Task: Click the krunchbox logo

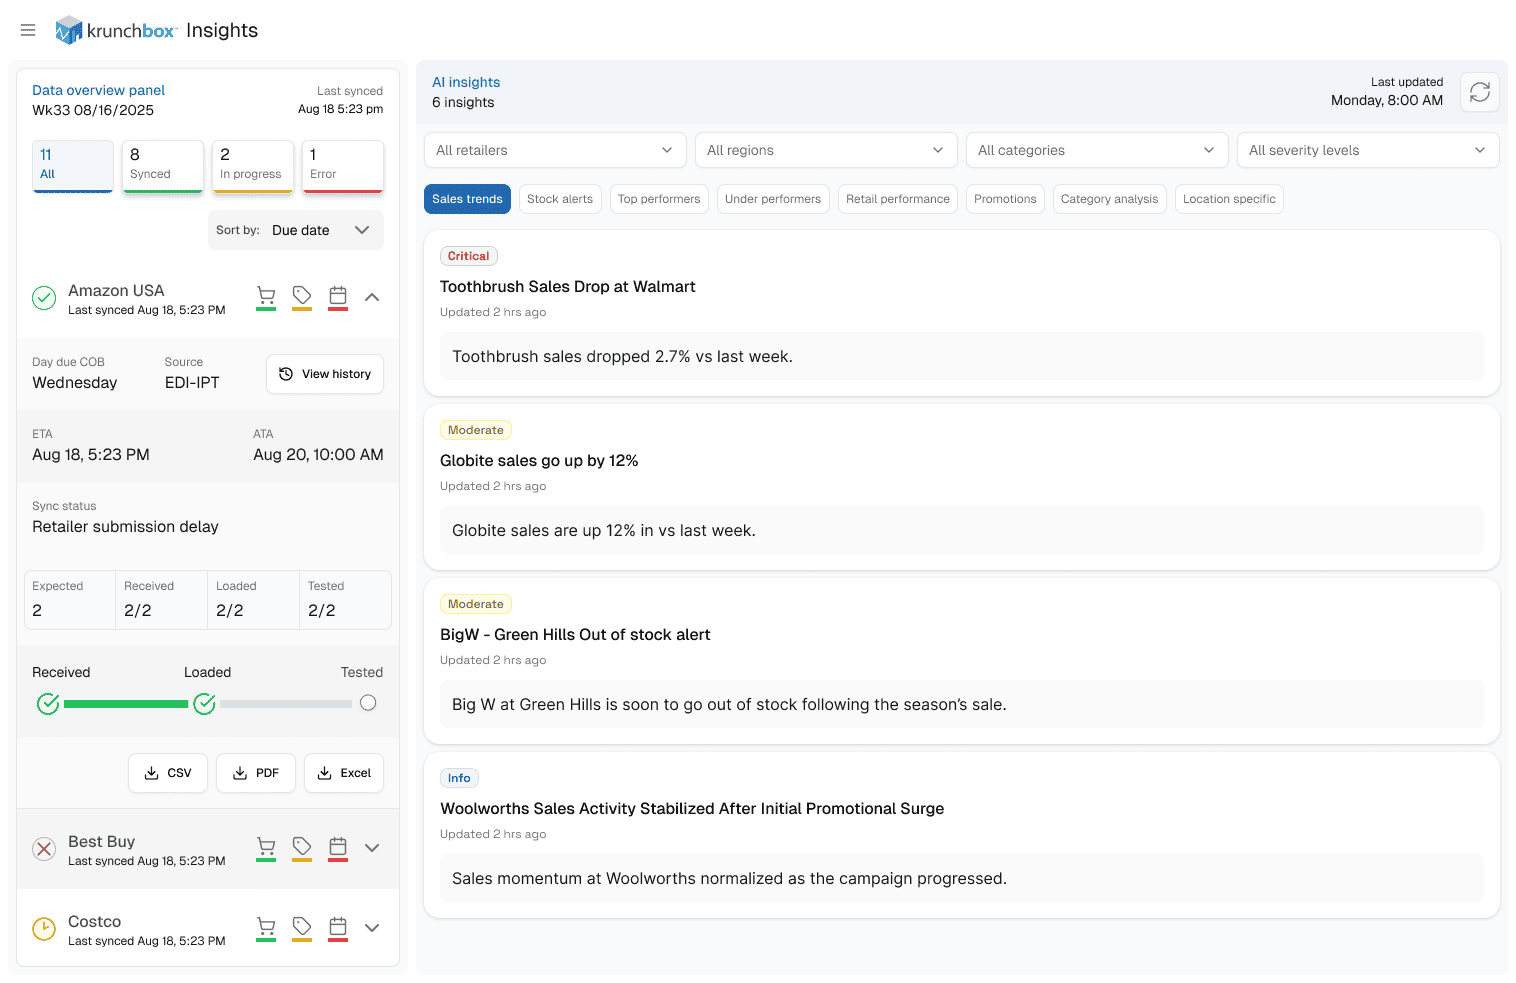Action: pos(115,30)
